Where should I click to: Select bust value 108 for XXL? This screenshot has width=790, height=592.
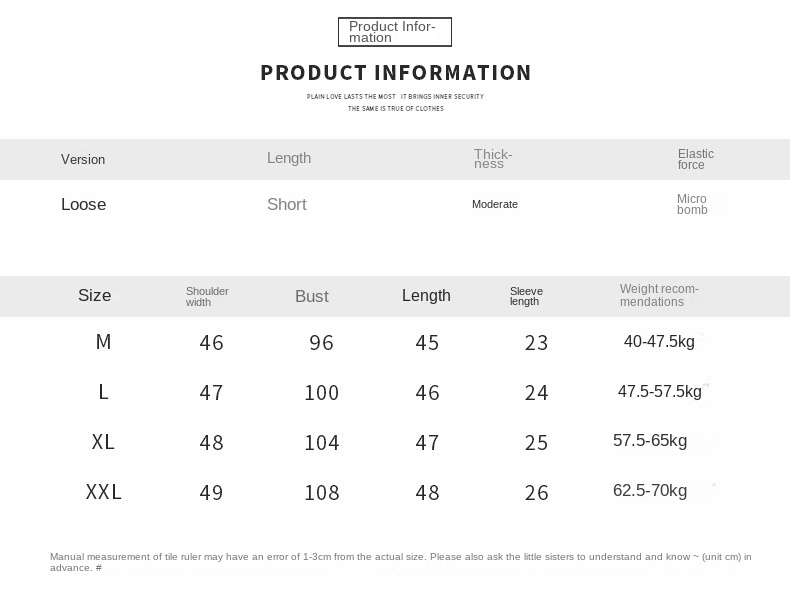pos(321,493)
